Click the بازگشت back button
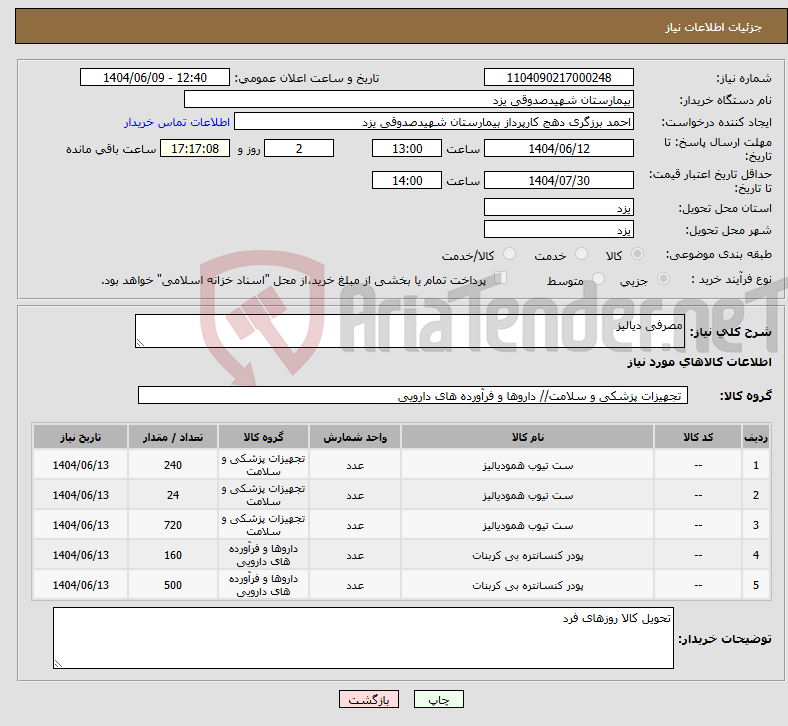Viewport: 788px width, 726px height. 368,699
